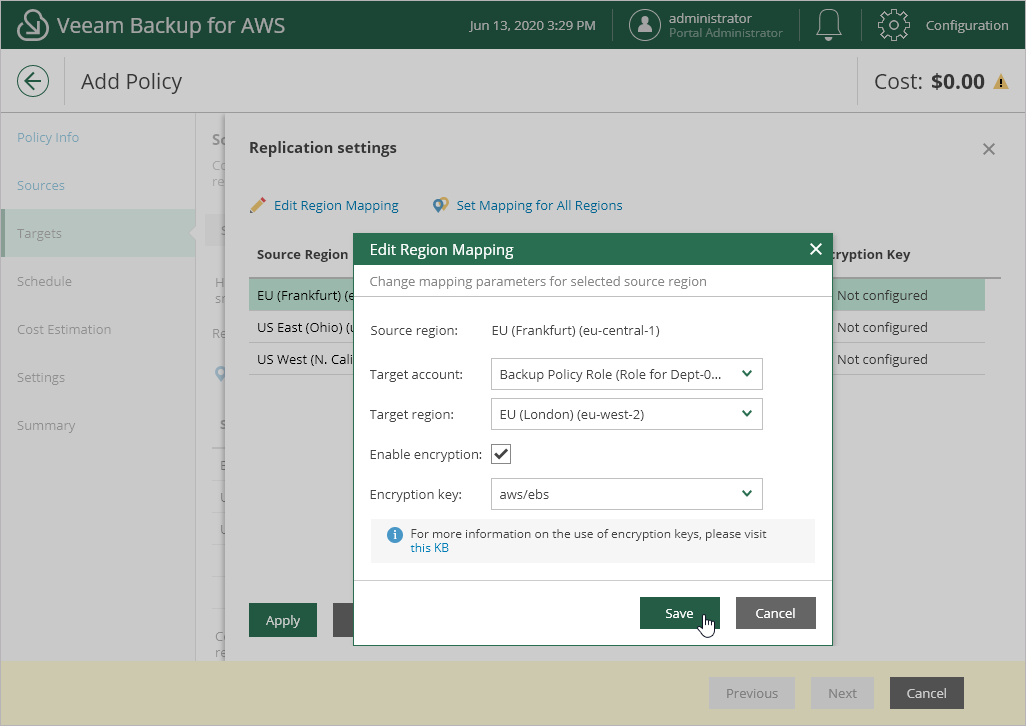Open the 'this KB' link
This screenshot has height=726, width=1026.
point(429,548)
